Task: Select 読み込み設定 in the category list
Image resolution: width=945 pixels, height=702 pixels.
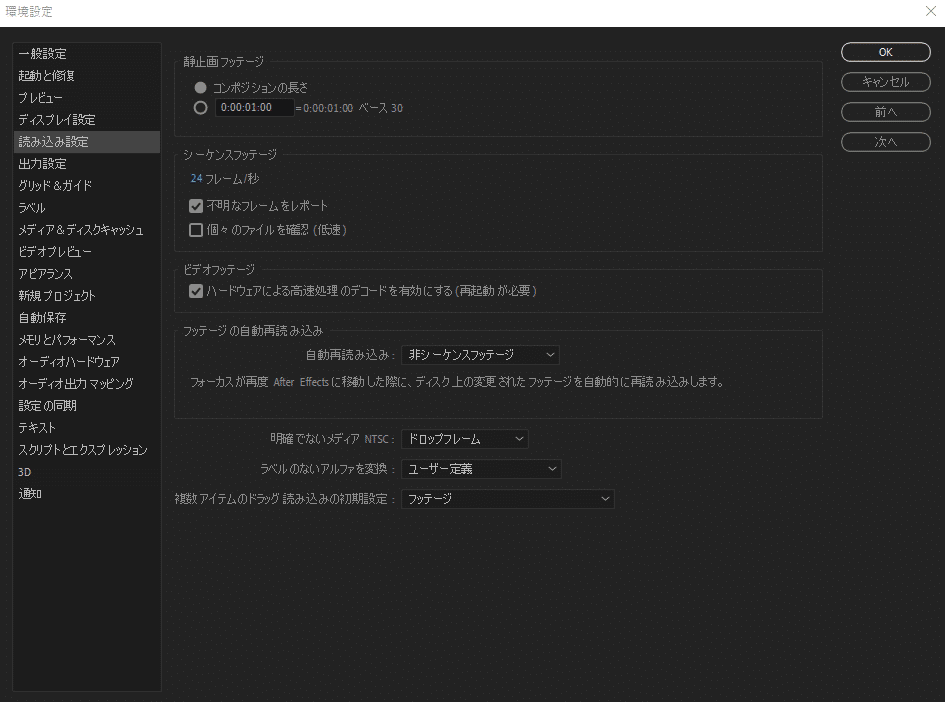Action: click(87, 142)
